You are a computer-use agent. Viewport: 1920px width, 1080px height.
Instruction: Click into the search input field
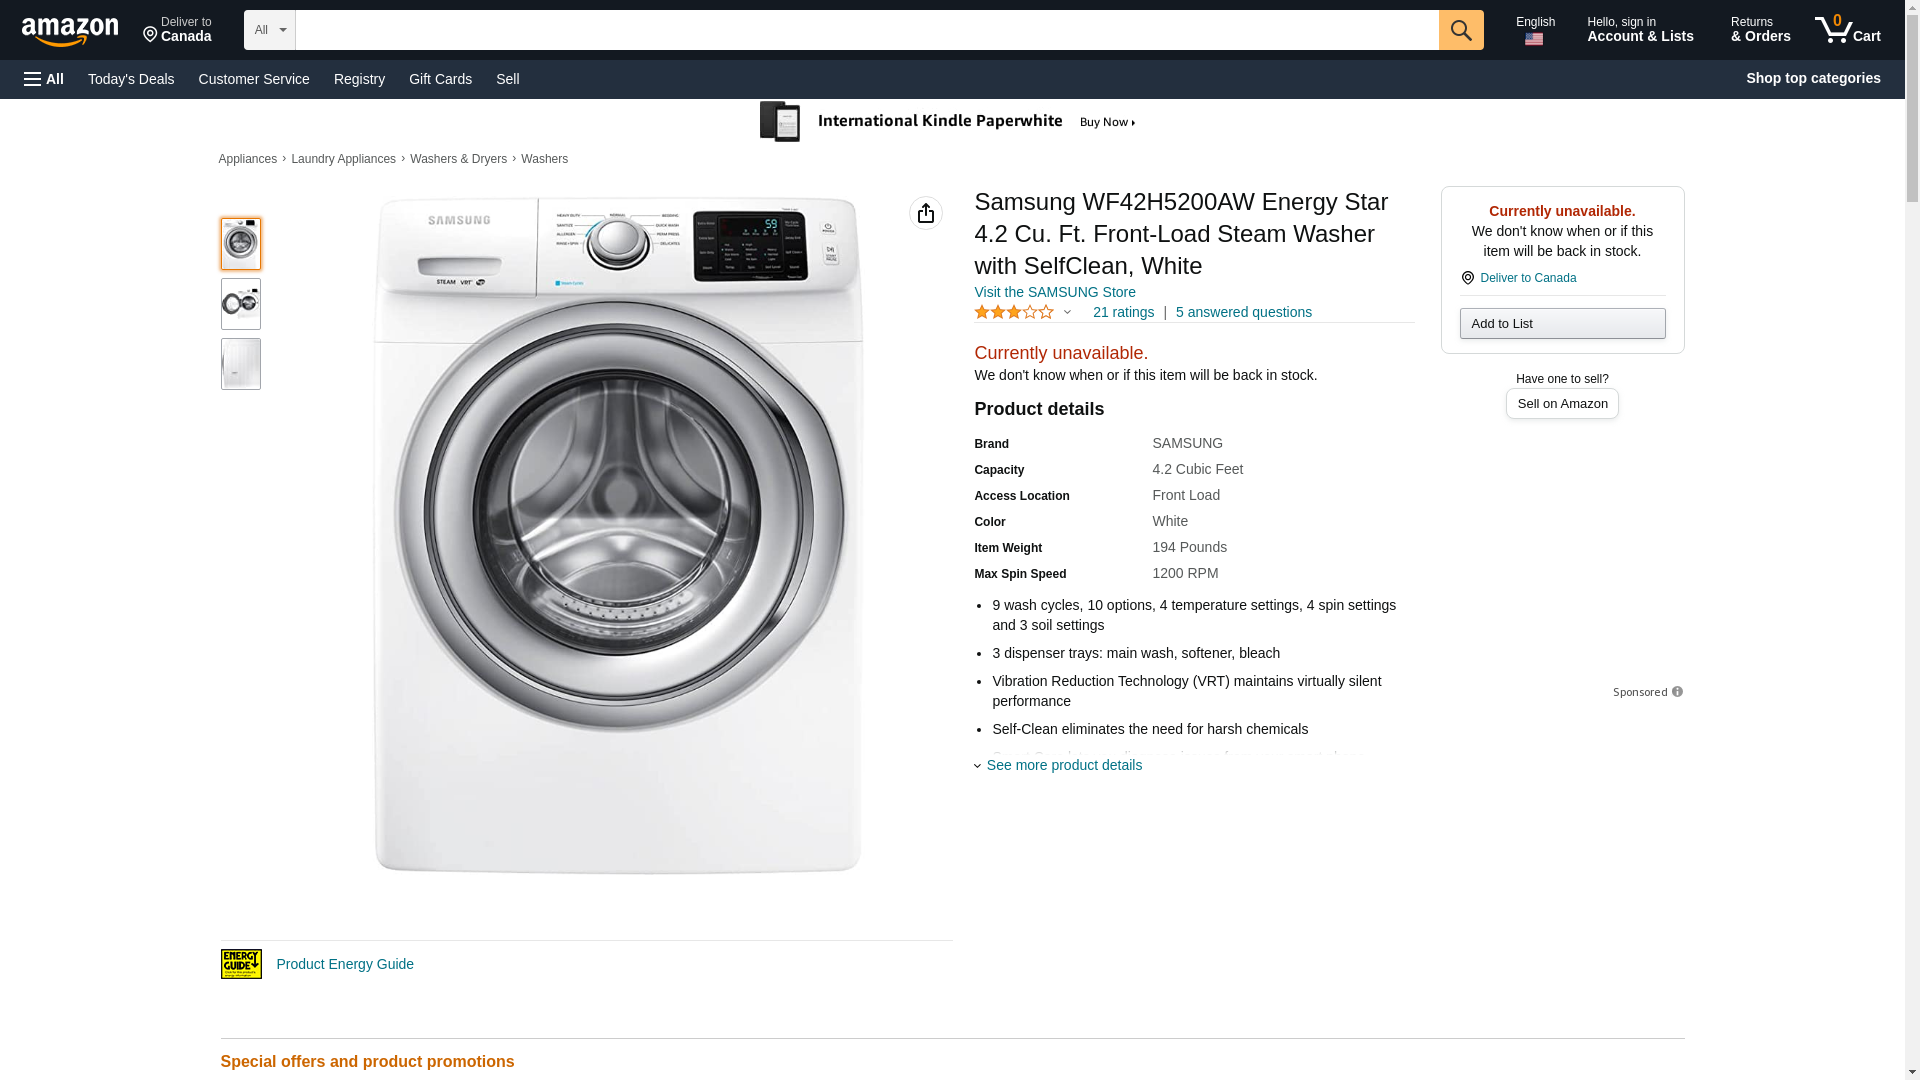click(866, 30)
